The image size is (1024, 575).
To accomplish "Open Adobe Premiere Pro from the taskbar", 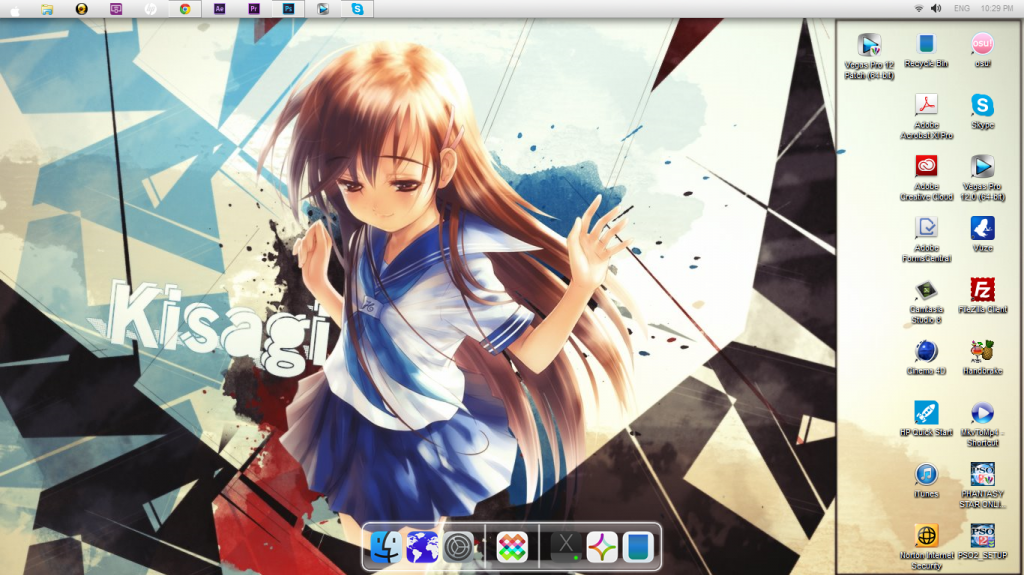I will click(254, 9).
